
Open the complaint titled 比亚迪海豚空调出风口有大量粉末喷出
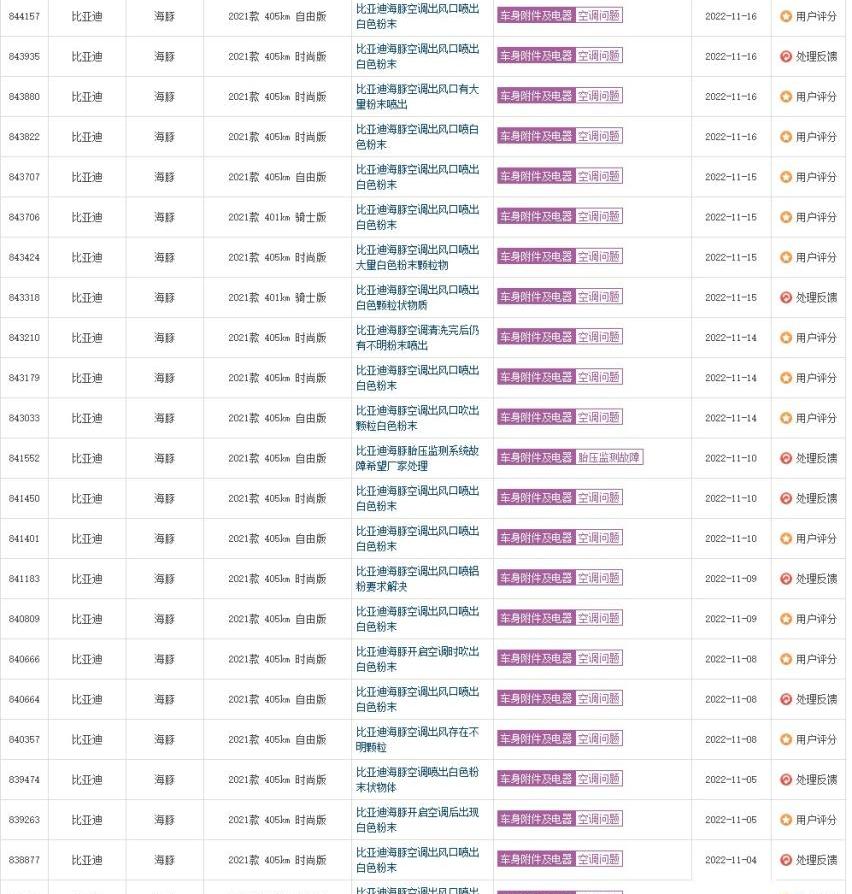[x=417, y=97]
